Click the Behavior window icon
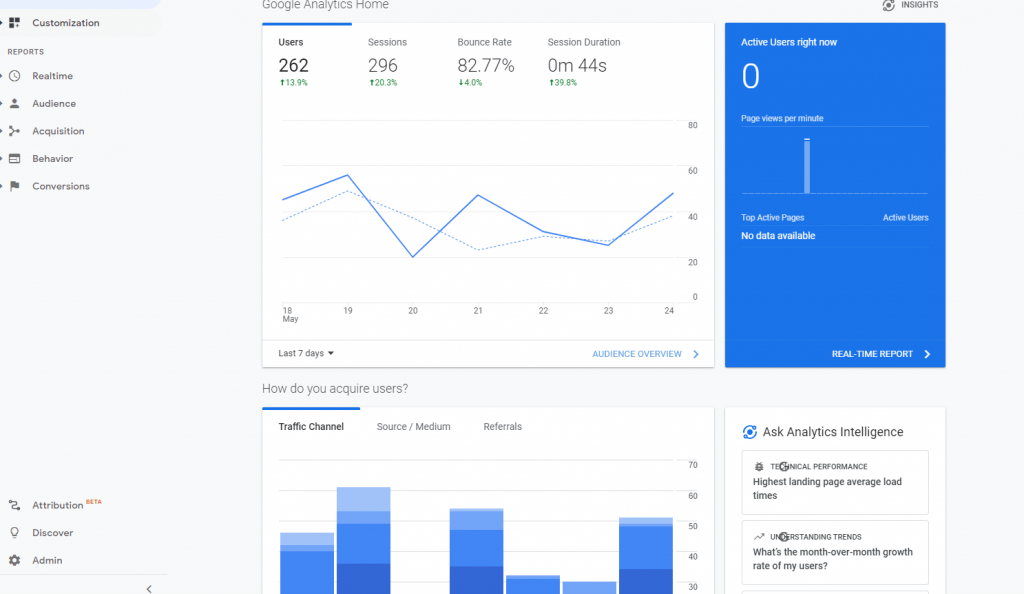This screenshot has width=1024, height=594. coord(14,159)
